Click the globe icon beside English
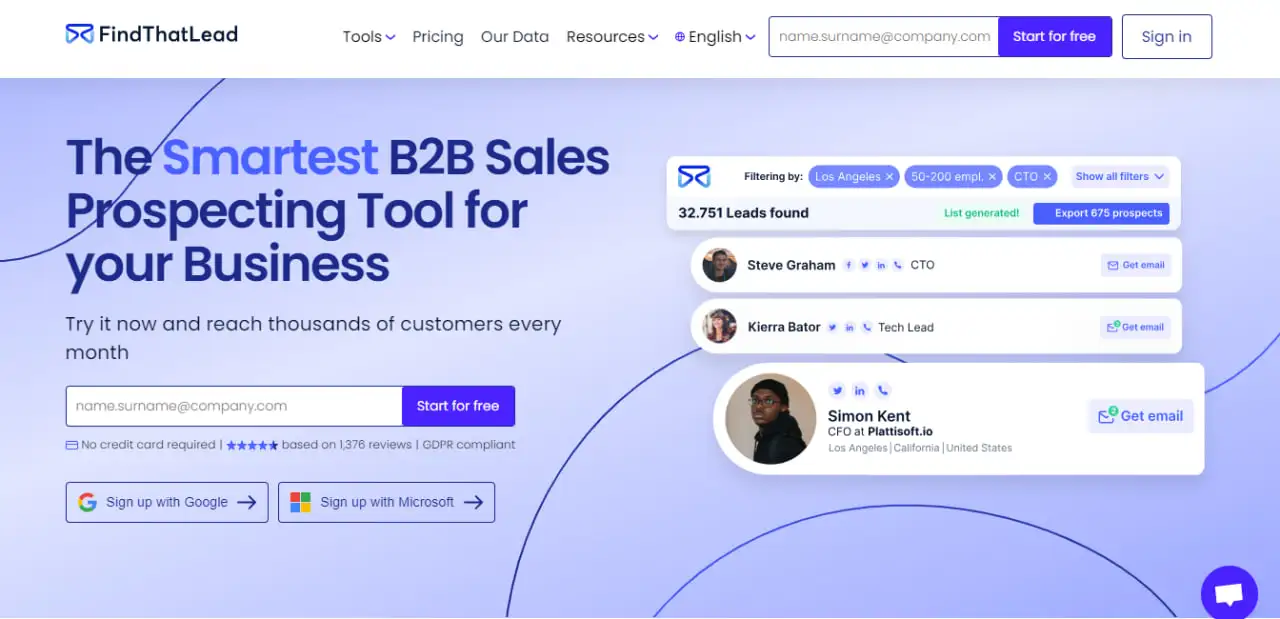 pyautogui.click(x=680, y=37)
